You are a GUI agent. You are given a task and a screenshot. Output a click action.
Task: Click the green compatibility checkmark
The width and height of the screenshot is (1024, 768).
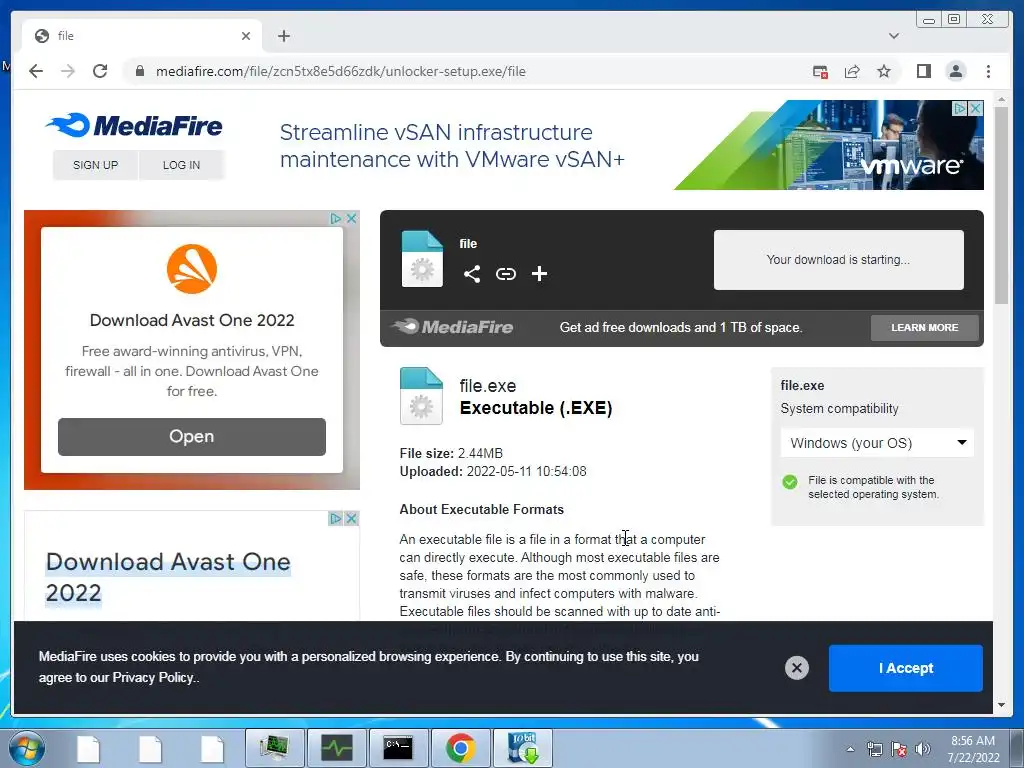(x=790, y=482)
